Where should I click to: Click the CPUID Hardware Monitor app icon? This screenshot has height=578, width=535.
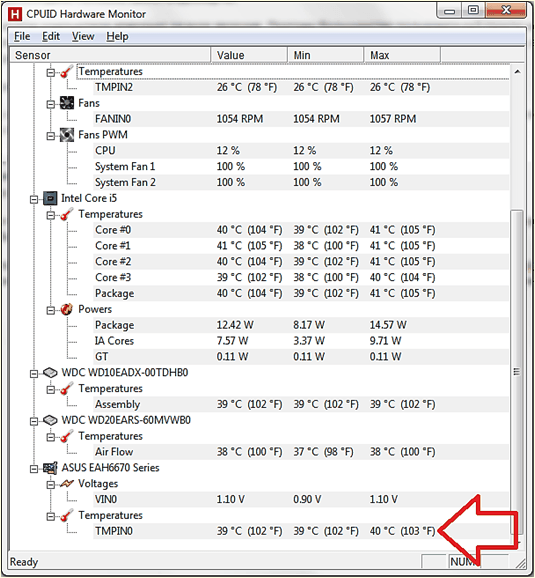tap(15, 14)
